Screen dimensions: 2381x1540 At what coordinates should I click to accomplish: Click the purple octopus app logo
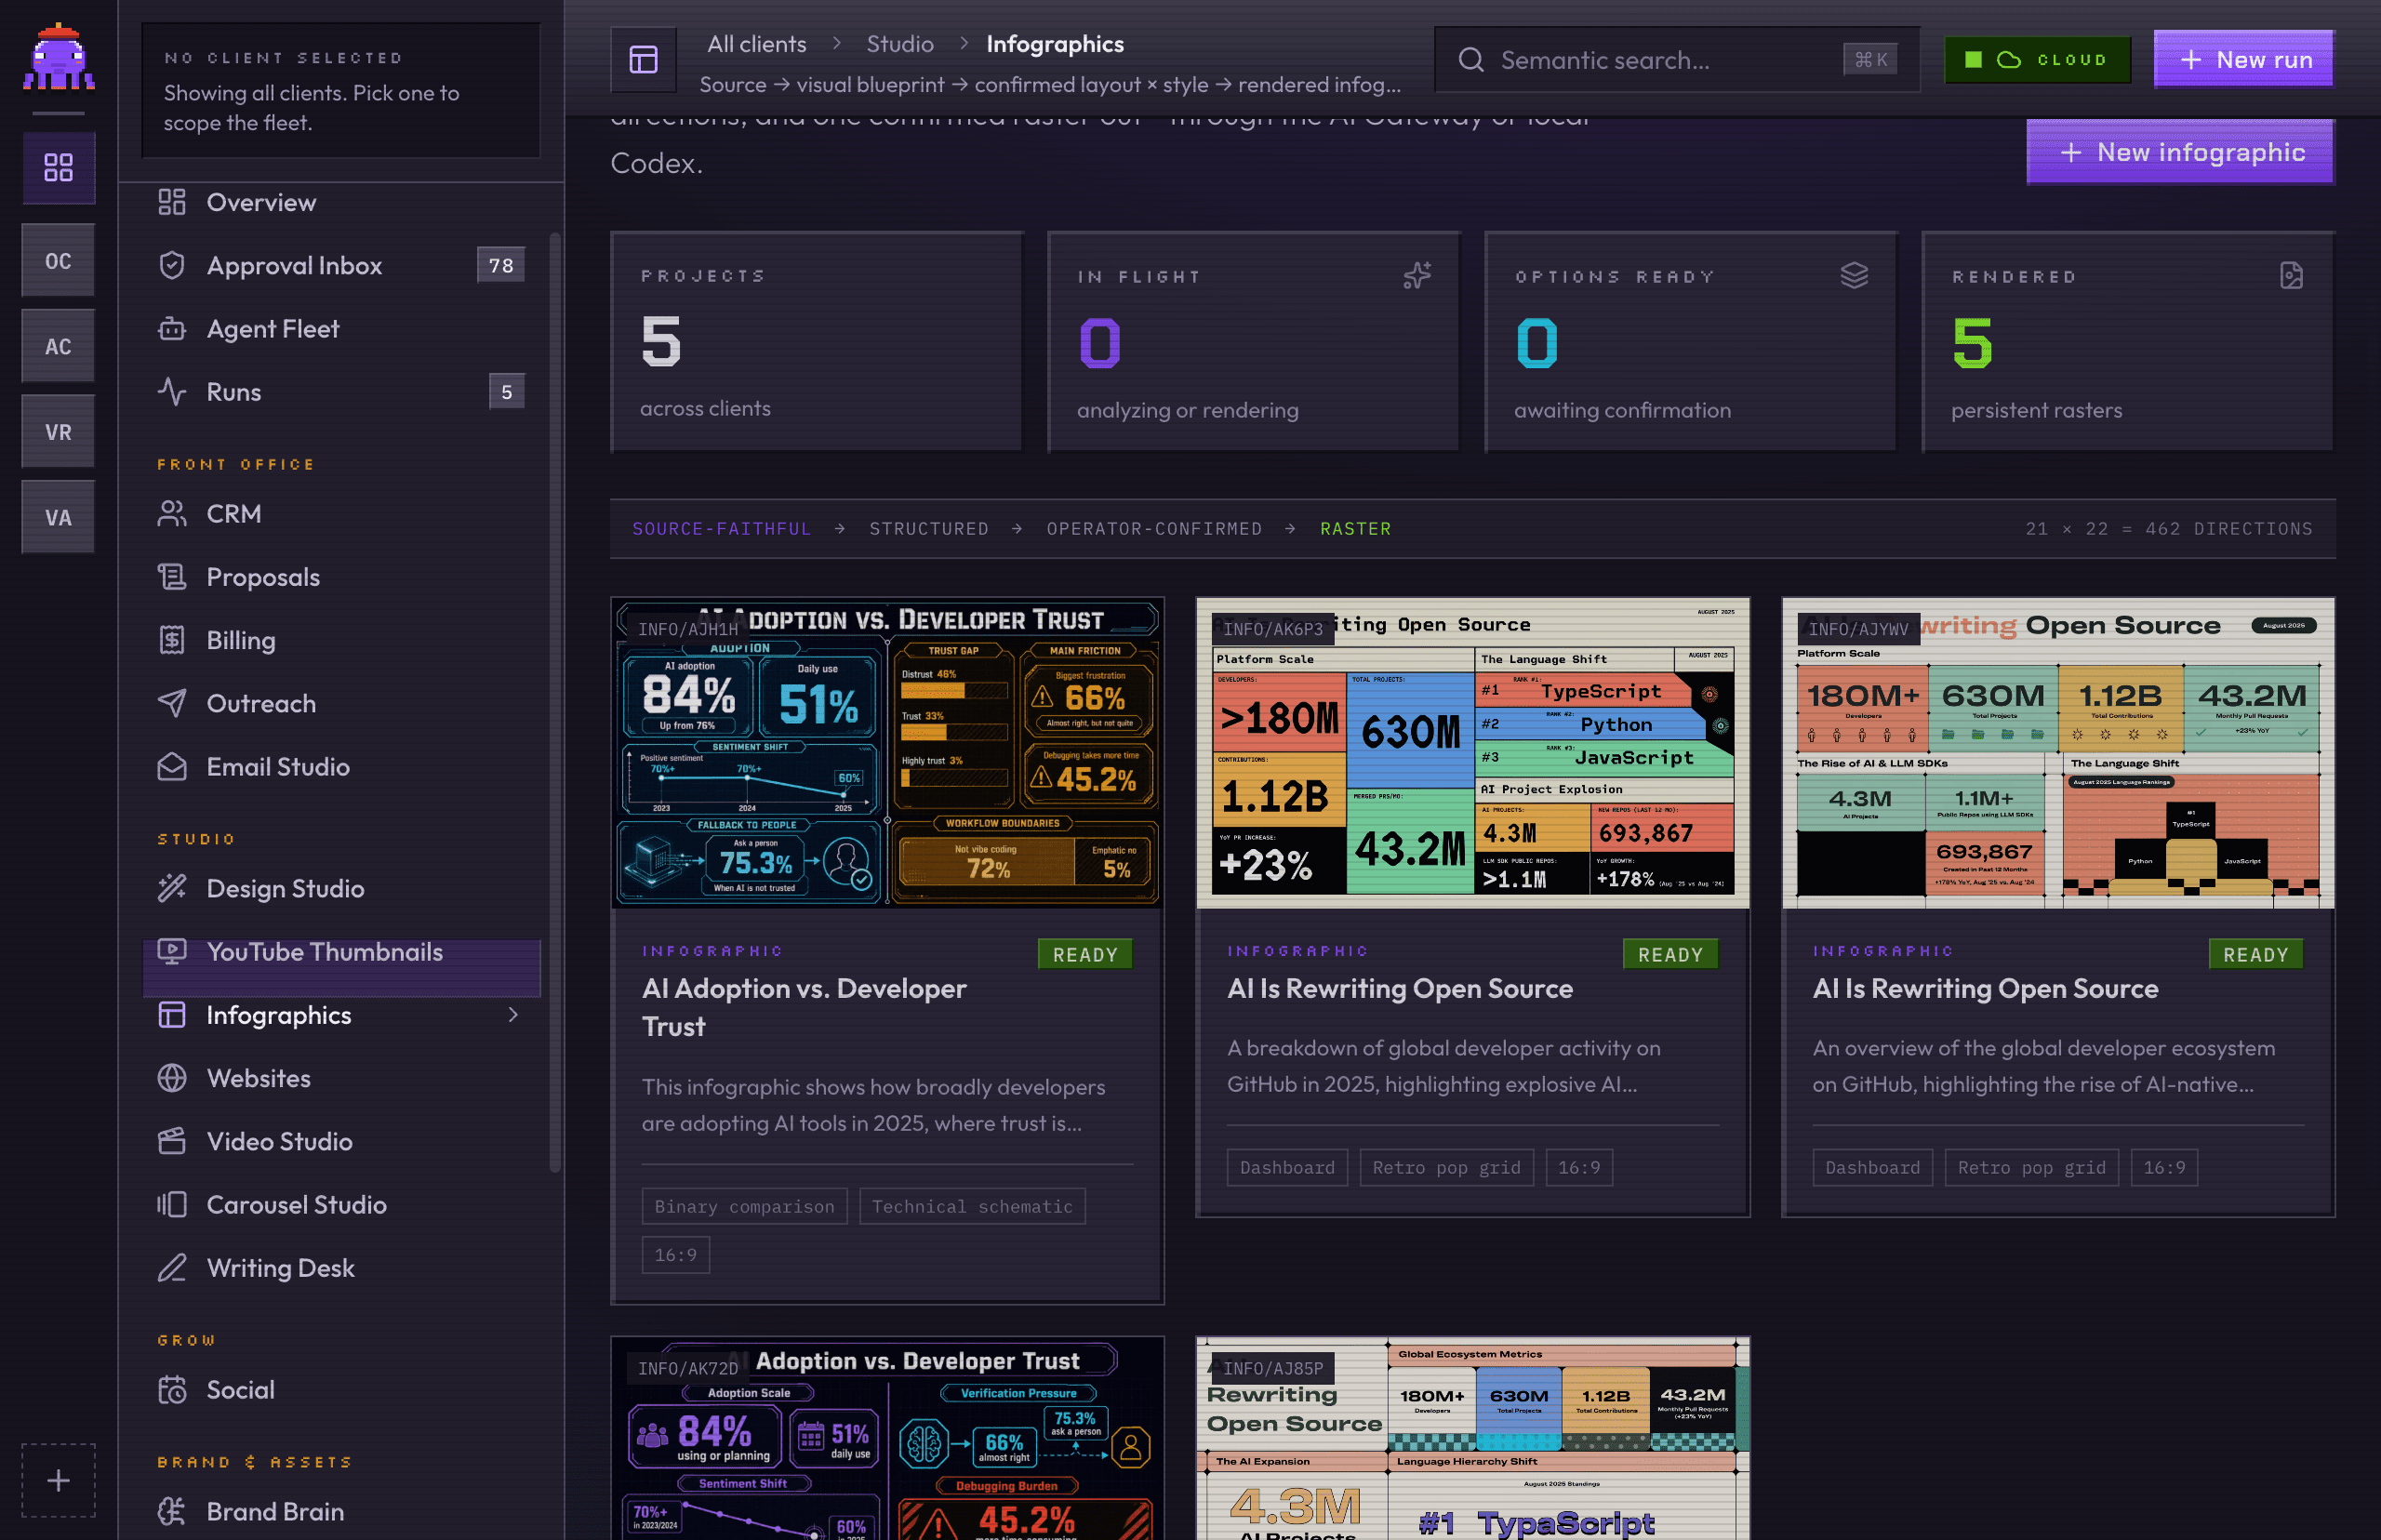58,58
